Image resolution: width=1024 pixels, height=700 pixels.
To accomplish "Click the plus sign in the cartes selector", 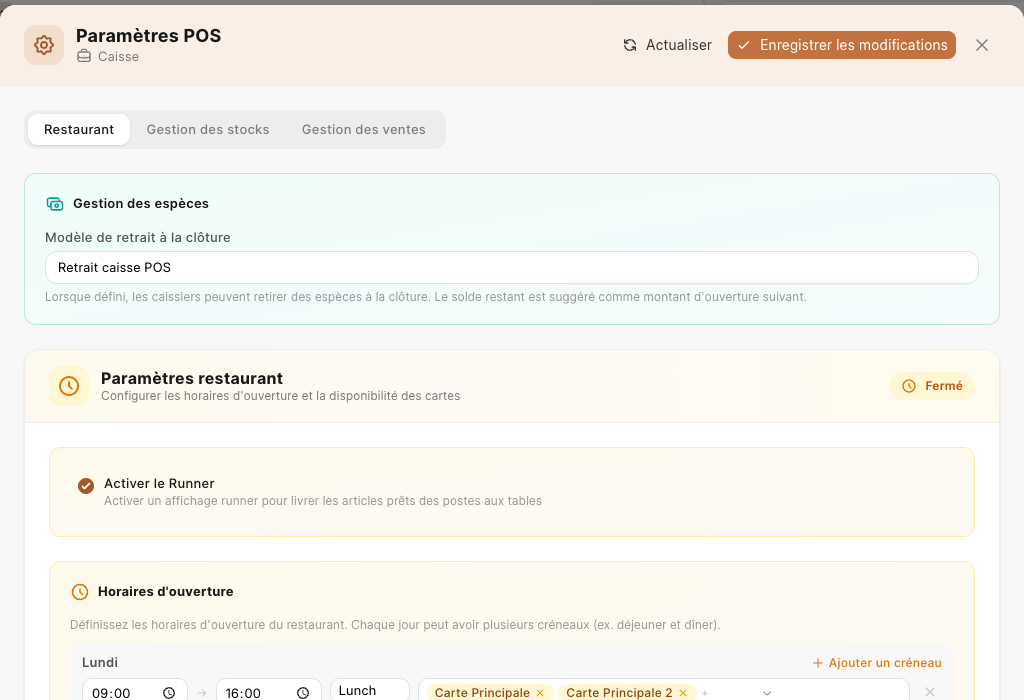I will 705,693.
